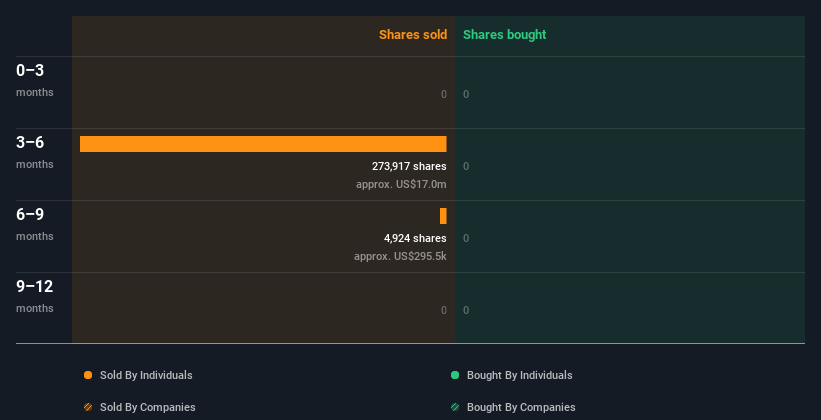821x420 pixels.
Task: Click the green Bought By Individuals legend dot
Action: point(455,375)
